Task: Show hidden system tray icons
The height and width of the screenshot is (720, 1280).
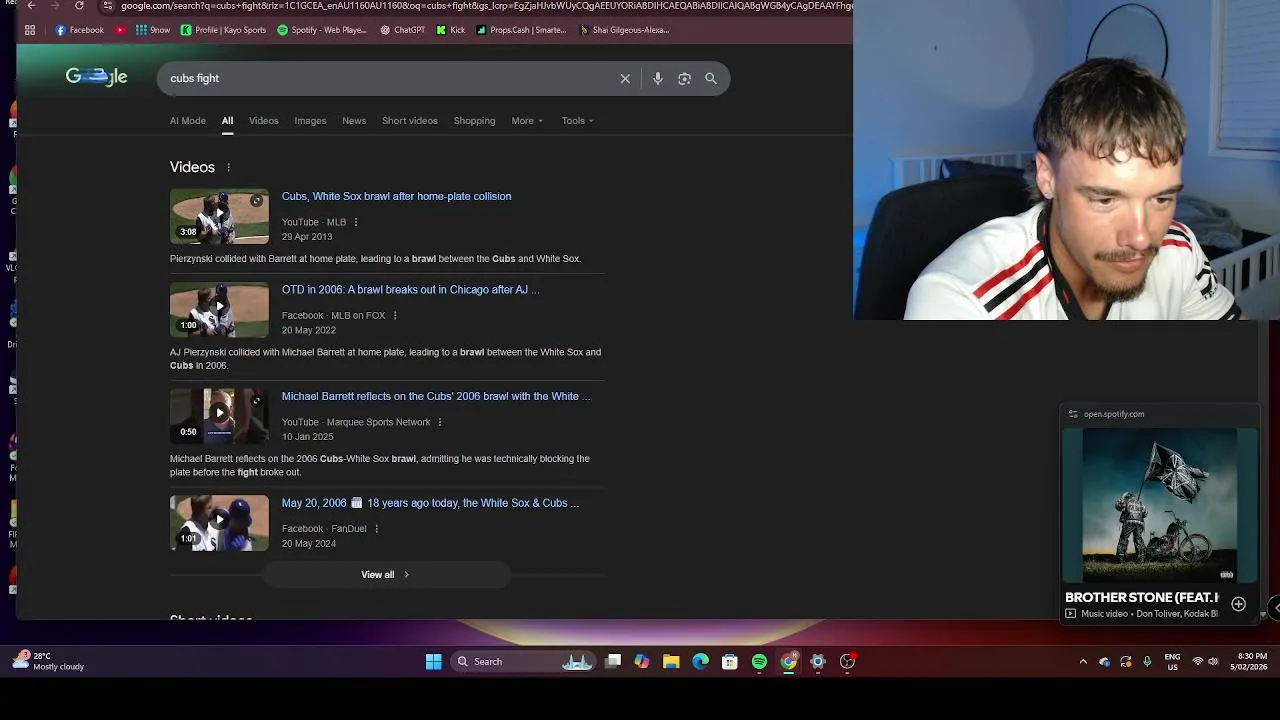Action: coord(1083,661)
